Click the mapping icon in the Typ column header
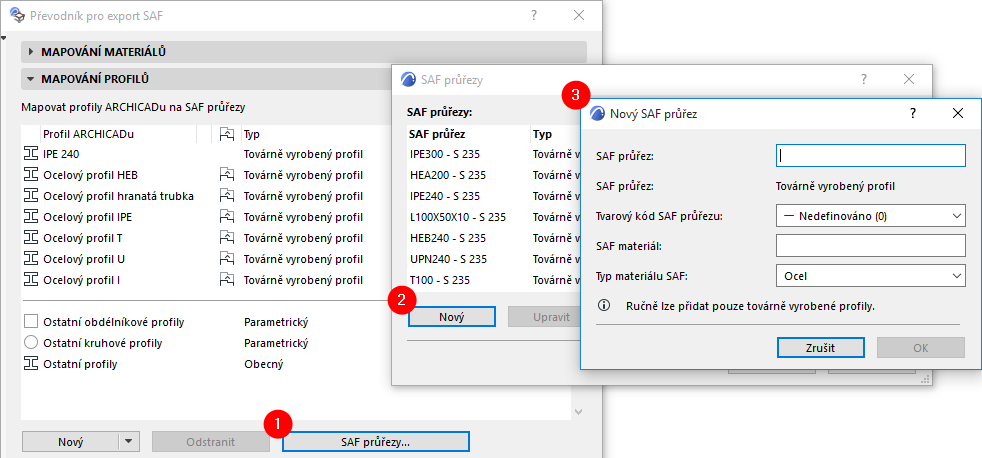 click(227, 134)
